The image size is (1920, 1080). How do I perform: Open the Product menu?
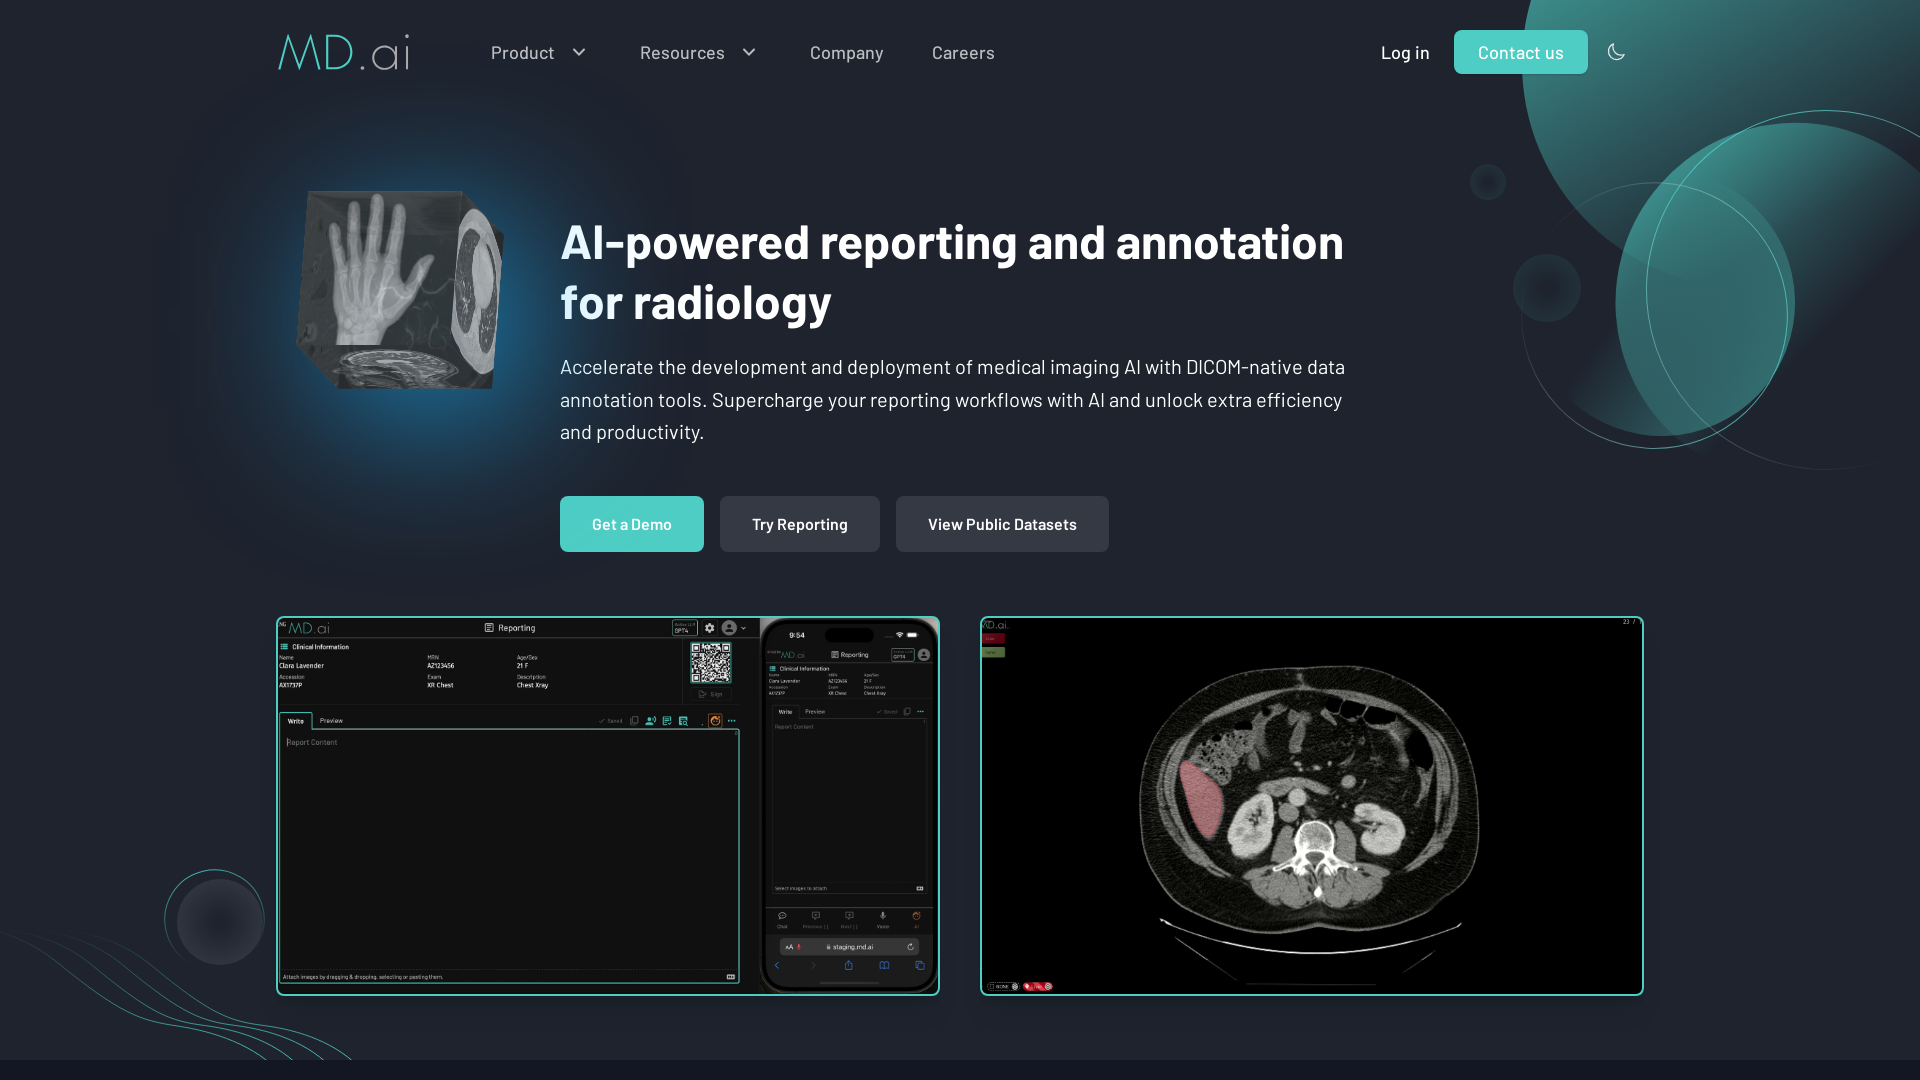coord(522,52)
